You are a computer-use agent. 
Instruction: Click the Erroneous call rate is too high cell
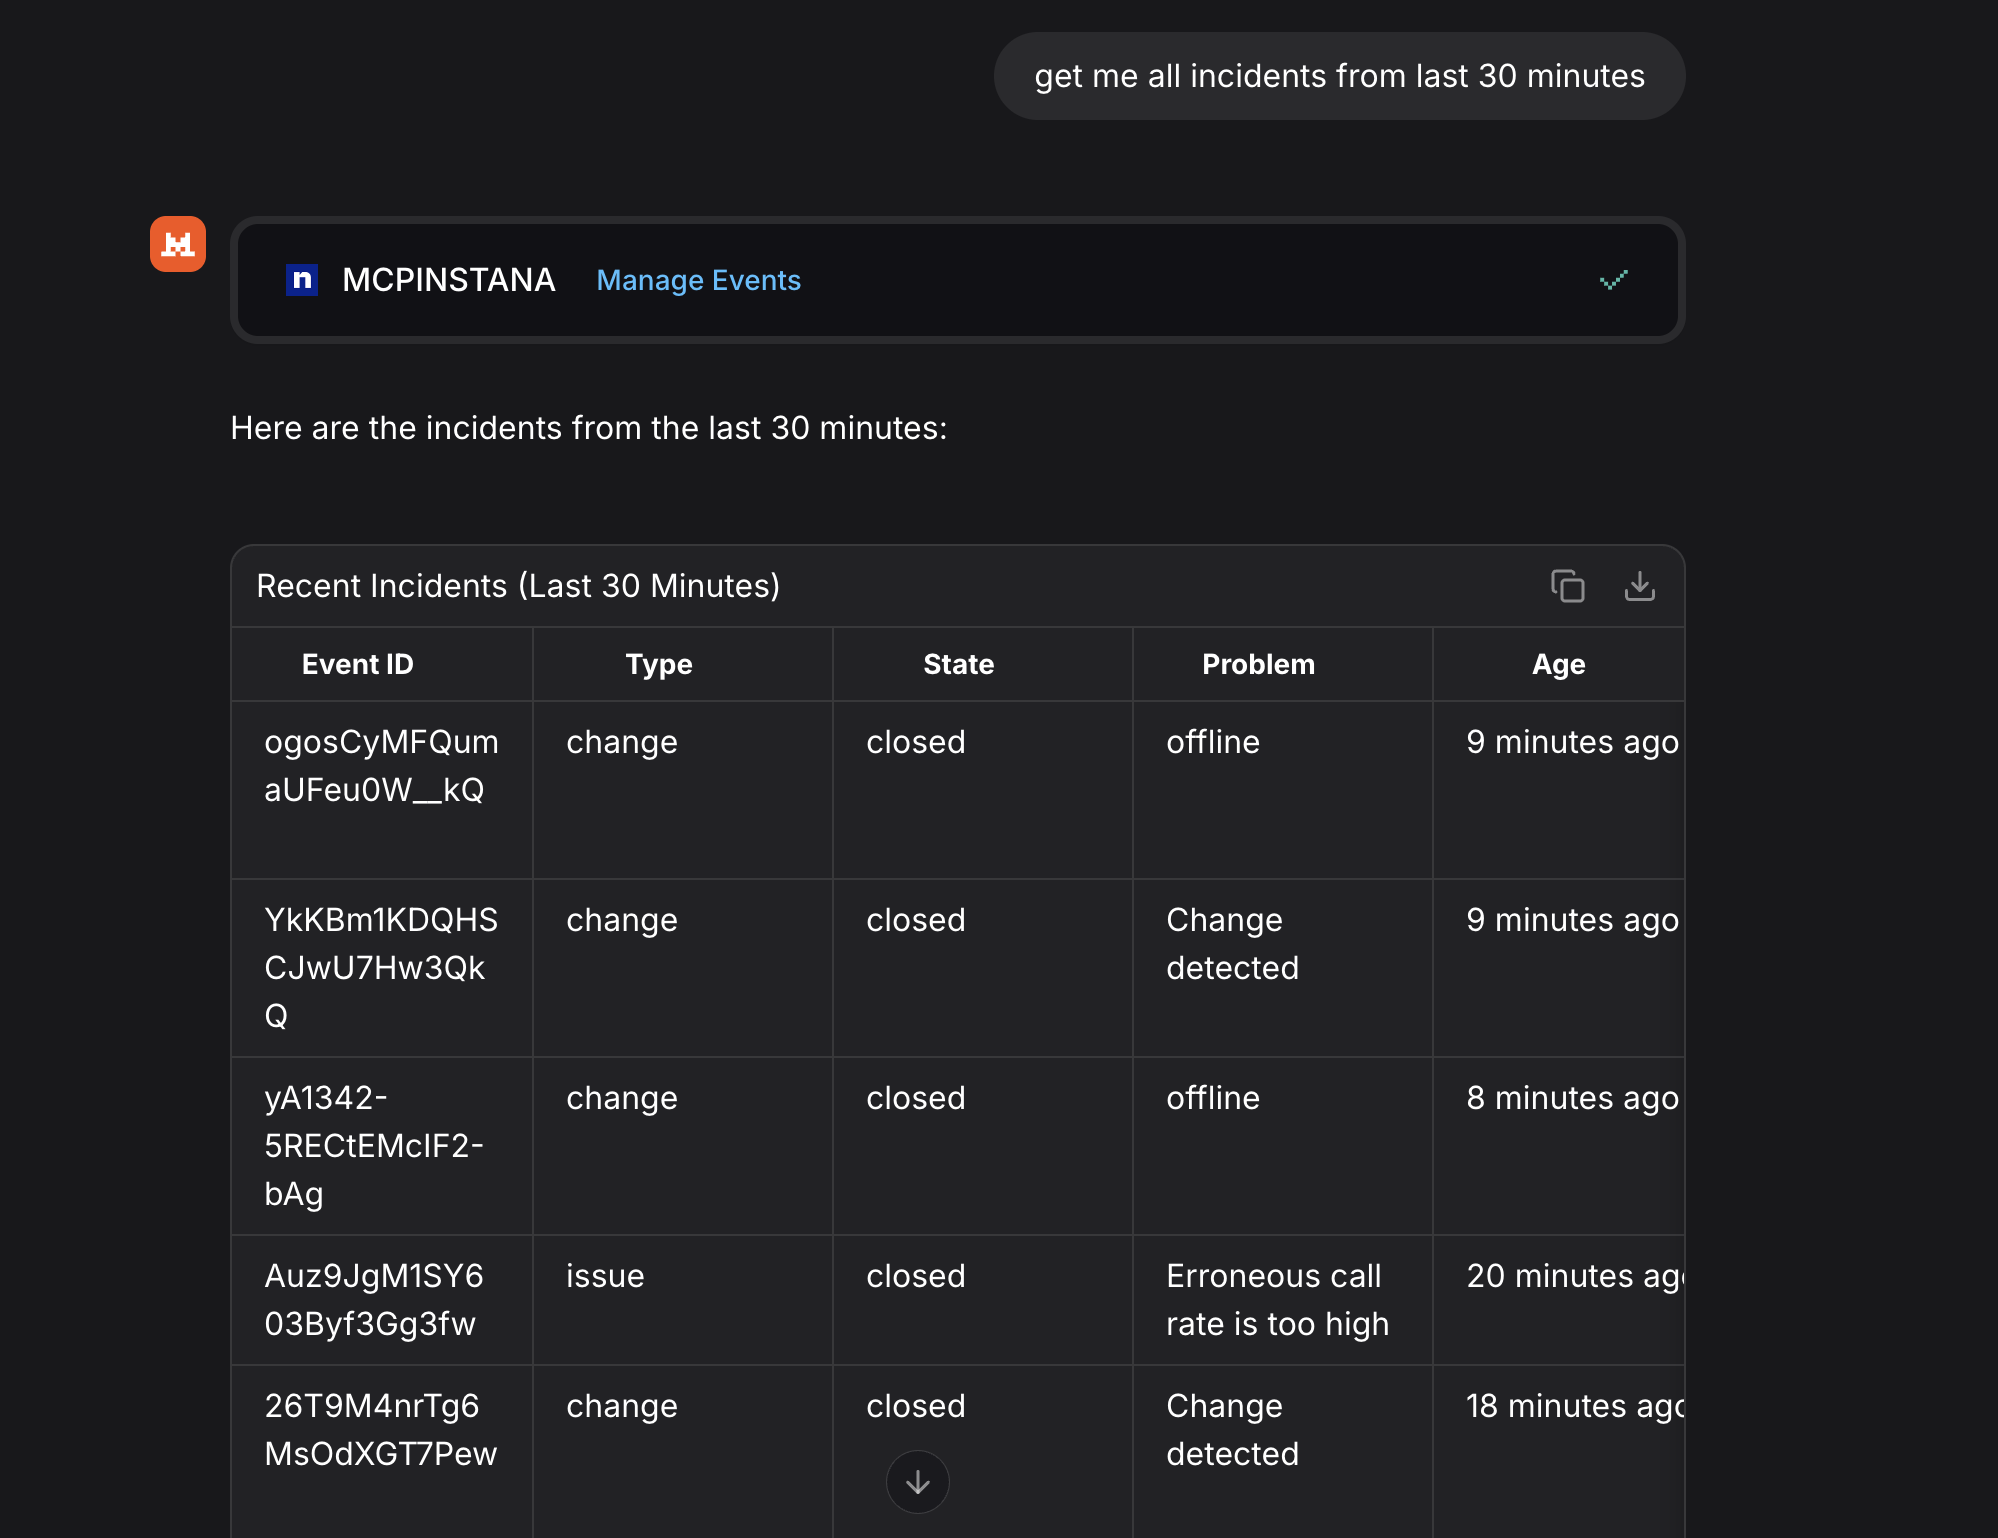1277,1299
